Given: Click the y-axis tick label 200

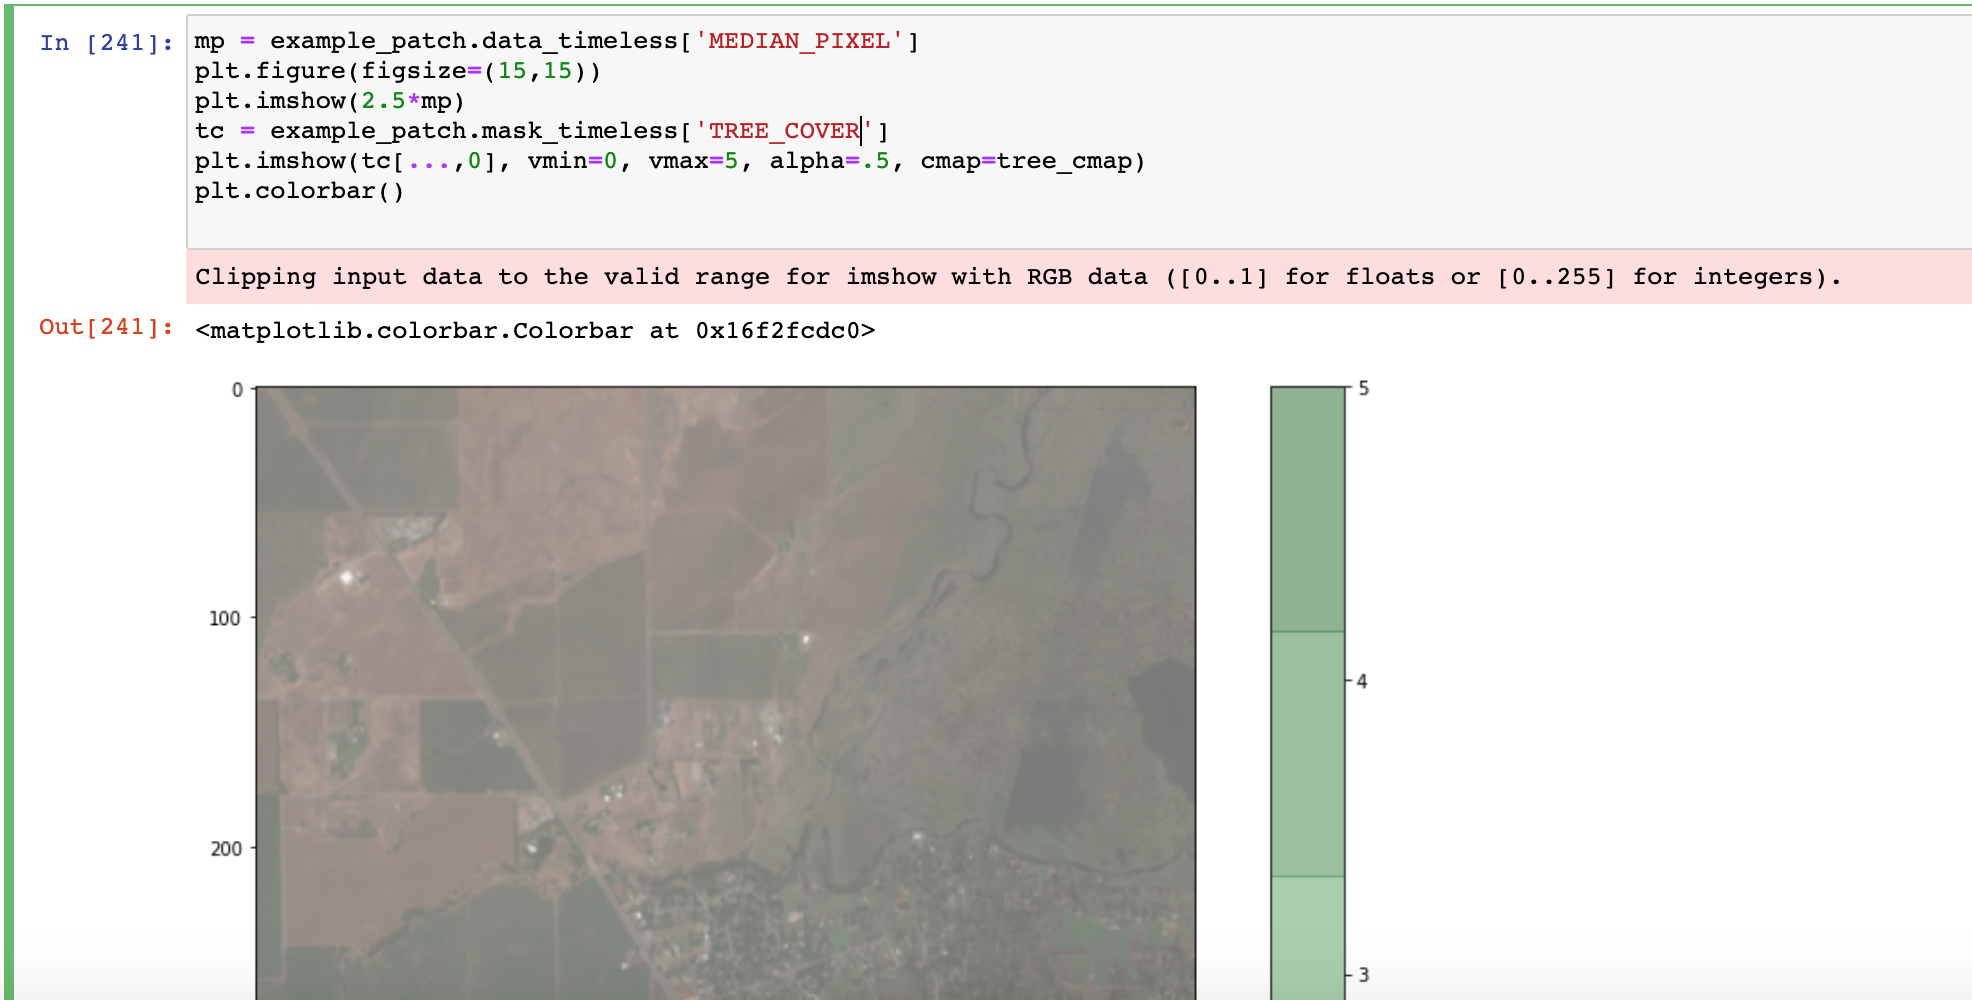Looking at the screenshot, I should [x=225, y=848].
